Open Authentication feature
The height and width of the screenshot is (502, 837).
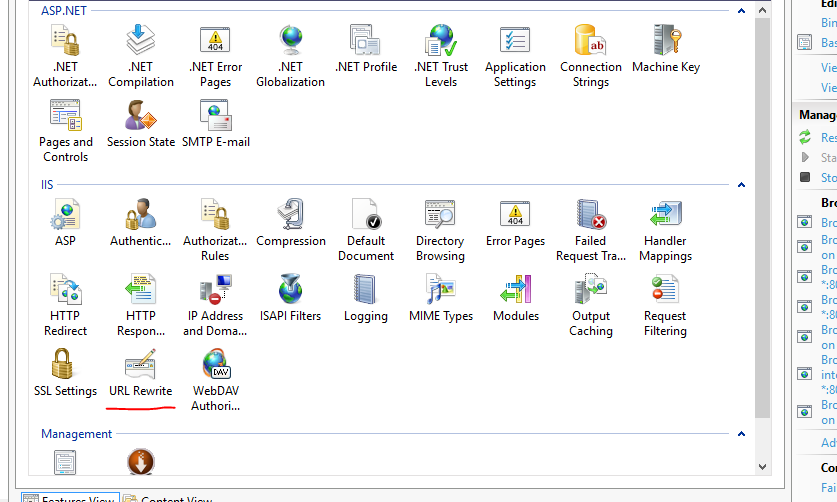140,223
